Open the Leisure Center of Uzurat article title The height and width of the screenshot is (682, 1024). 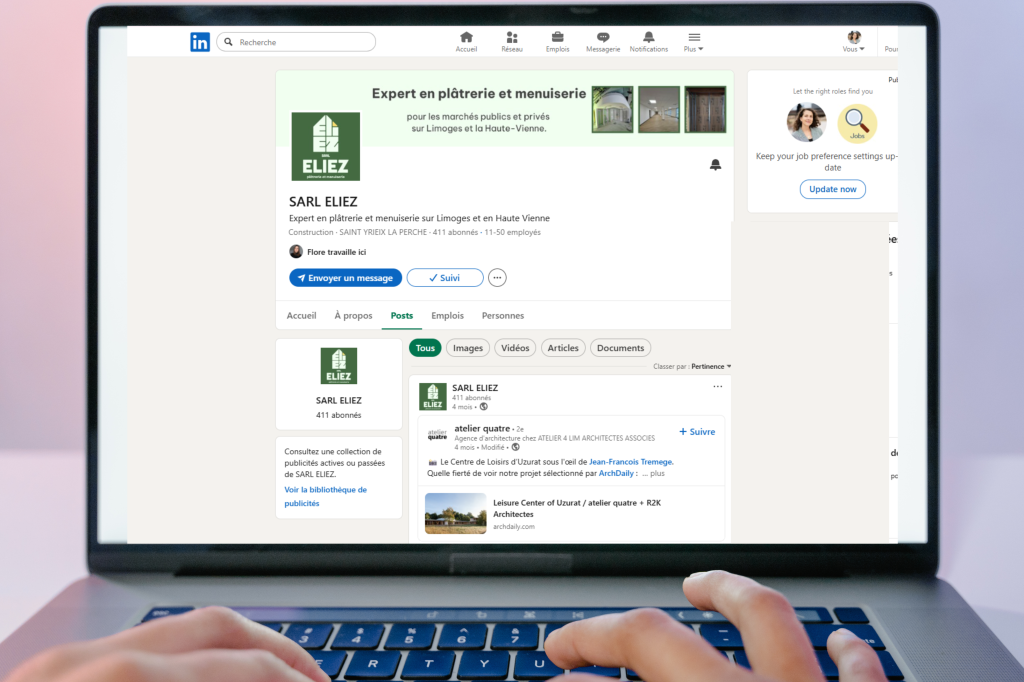click(577, 508)
